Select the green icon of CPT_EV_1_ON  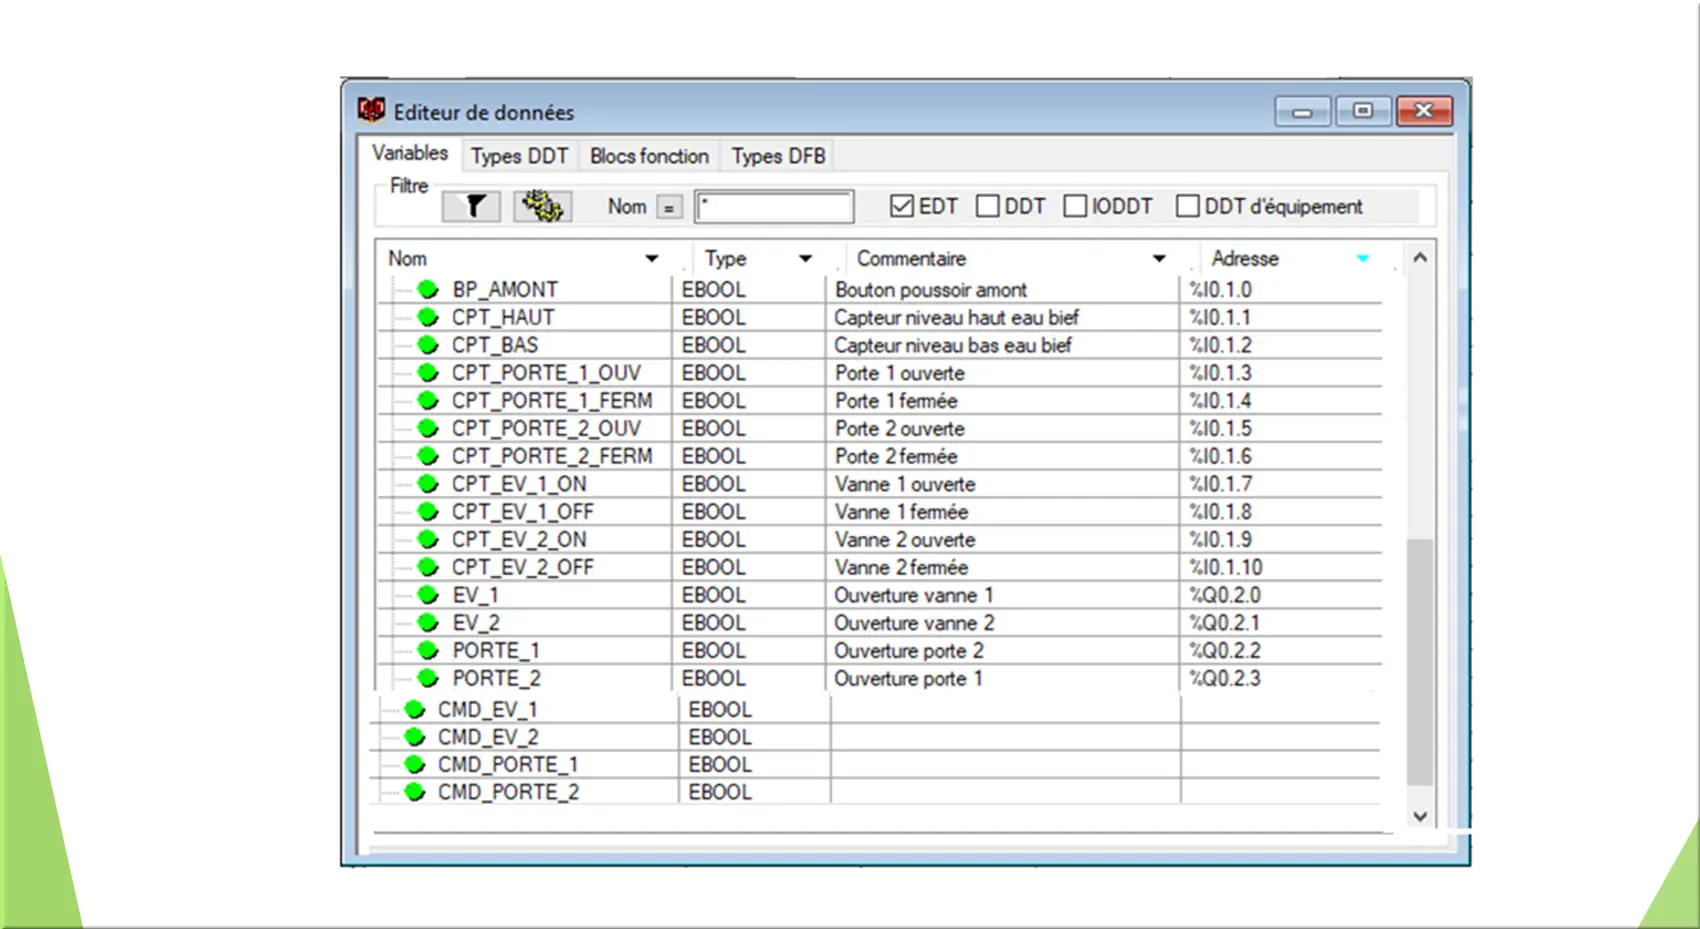click(x=428, y=484)
